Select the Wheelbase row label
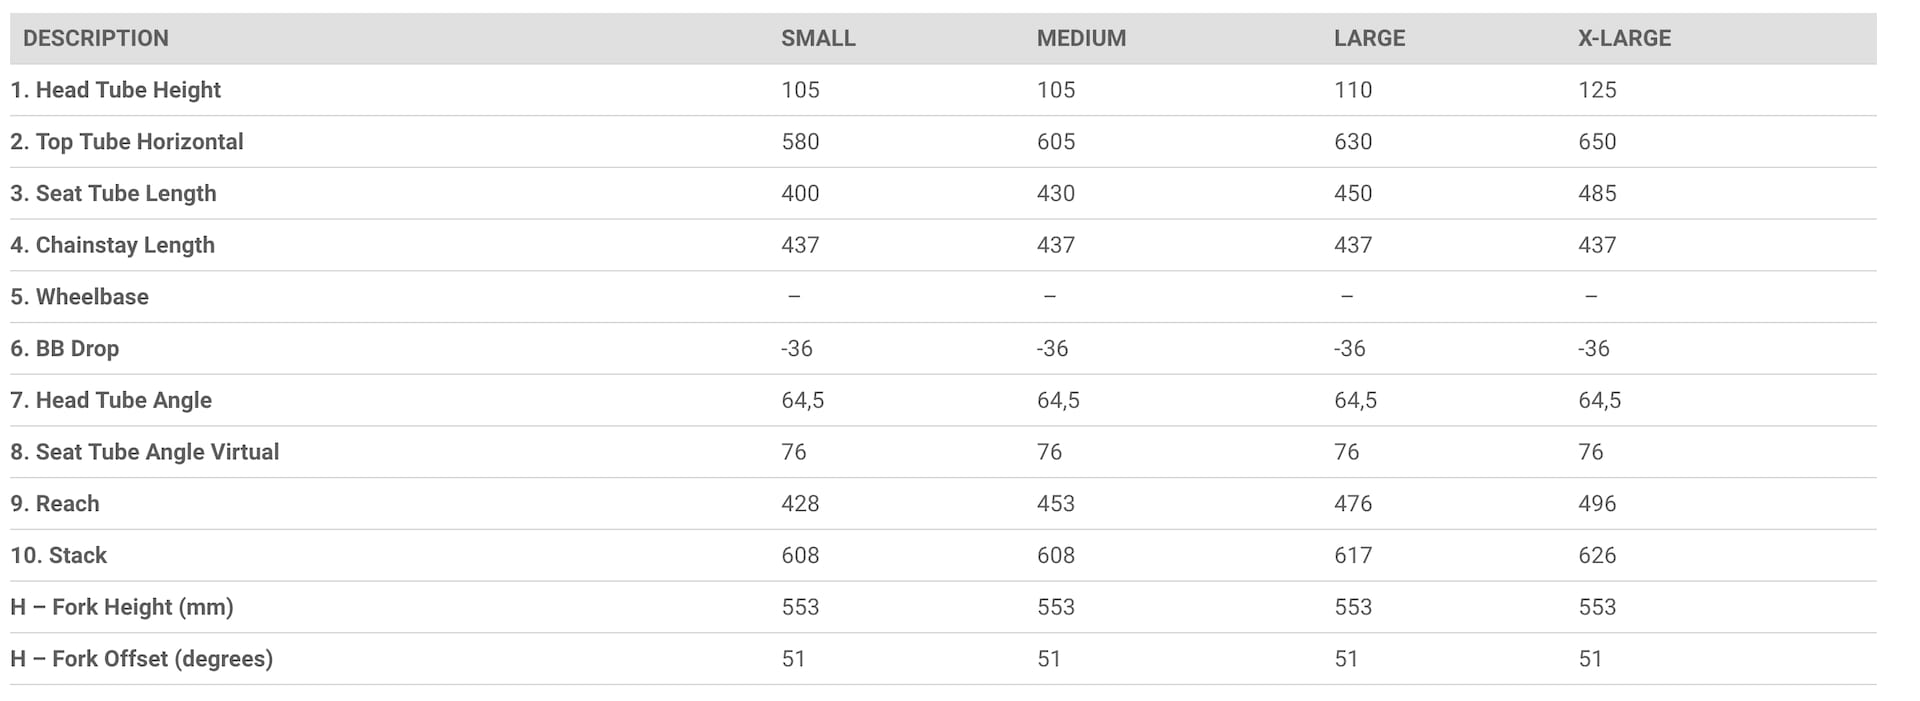Image resolution: width=1920 pixels, height=701 pixels. pyautogui.click(x=79, y=297)
